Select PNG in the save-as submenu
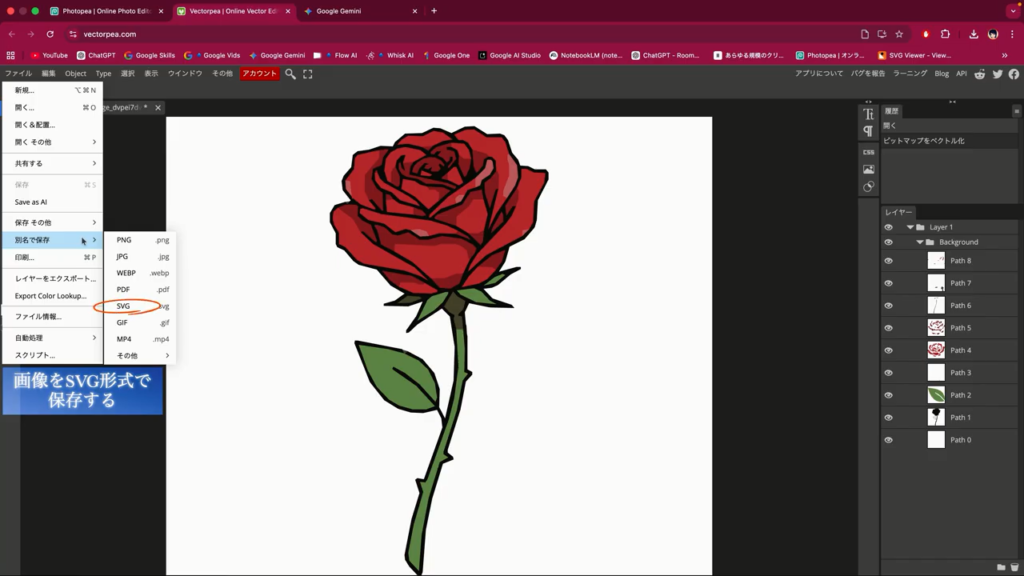 click(x=124, y=240)
